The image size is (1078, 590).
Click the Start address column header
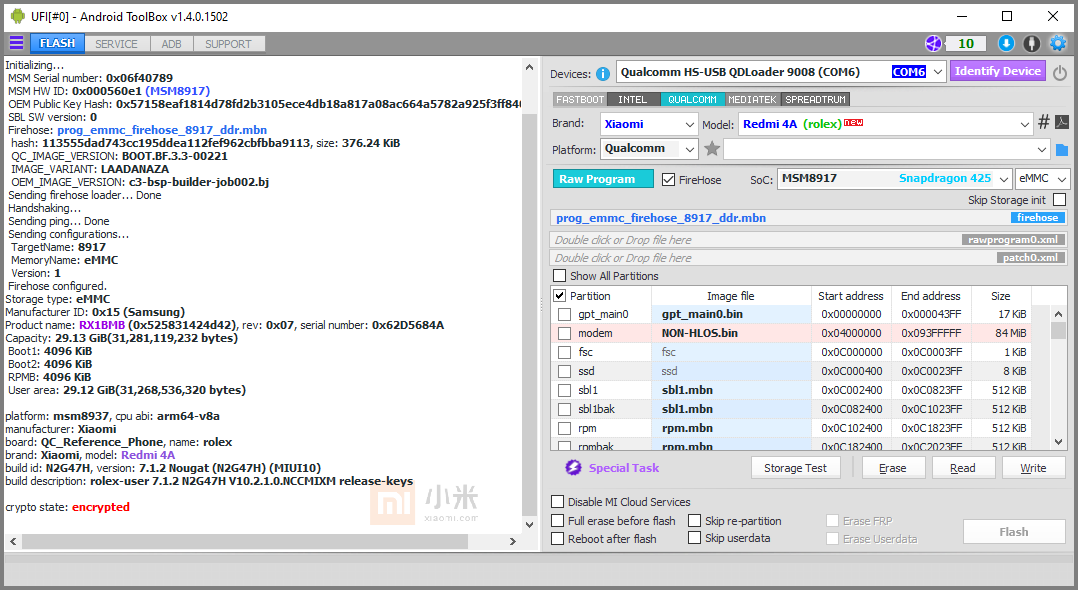click(x=851, y=296)
